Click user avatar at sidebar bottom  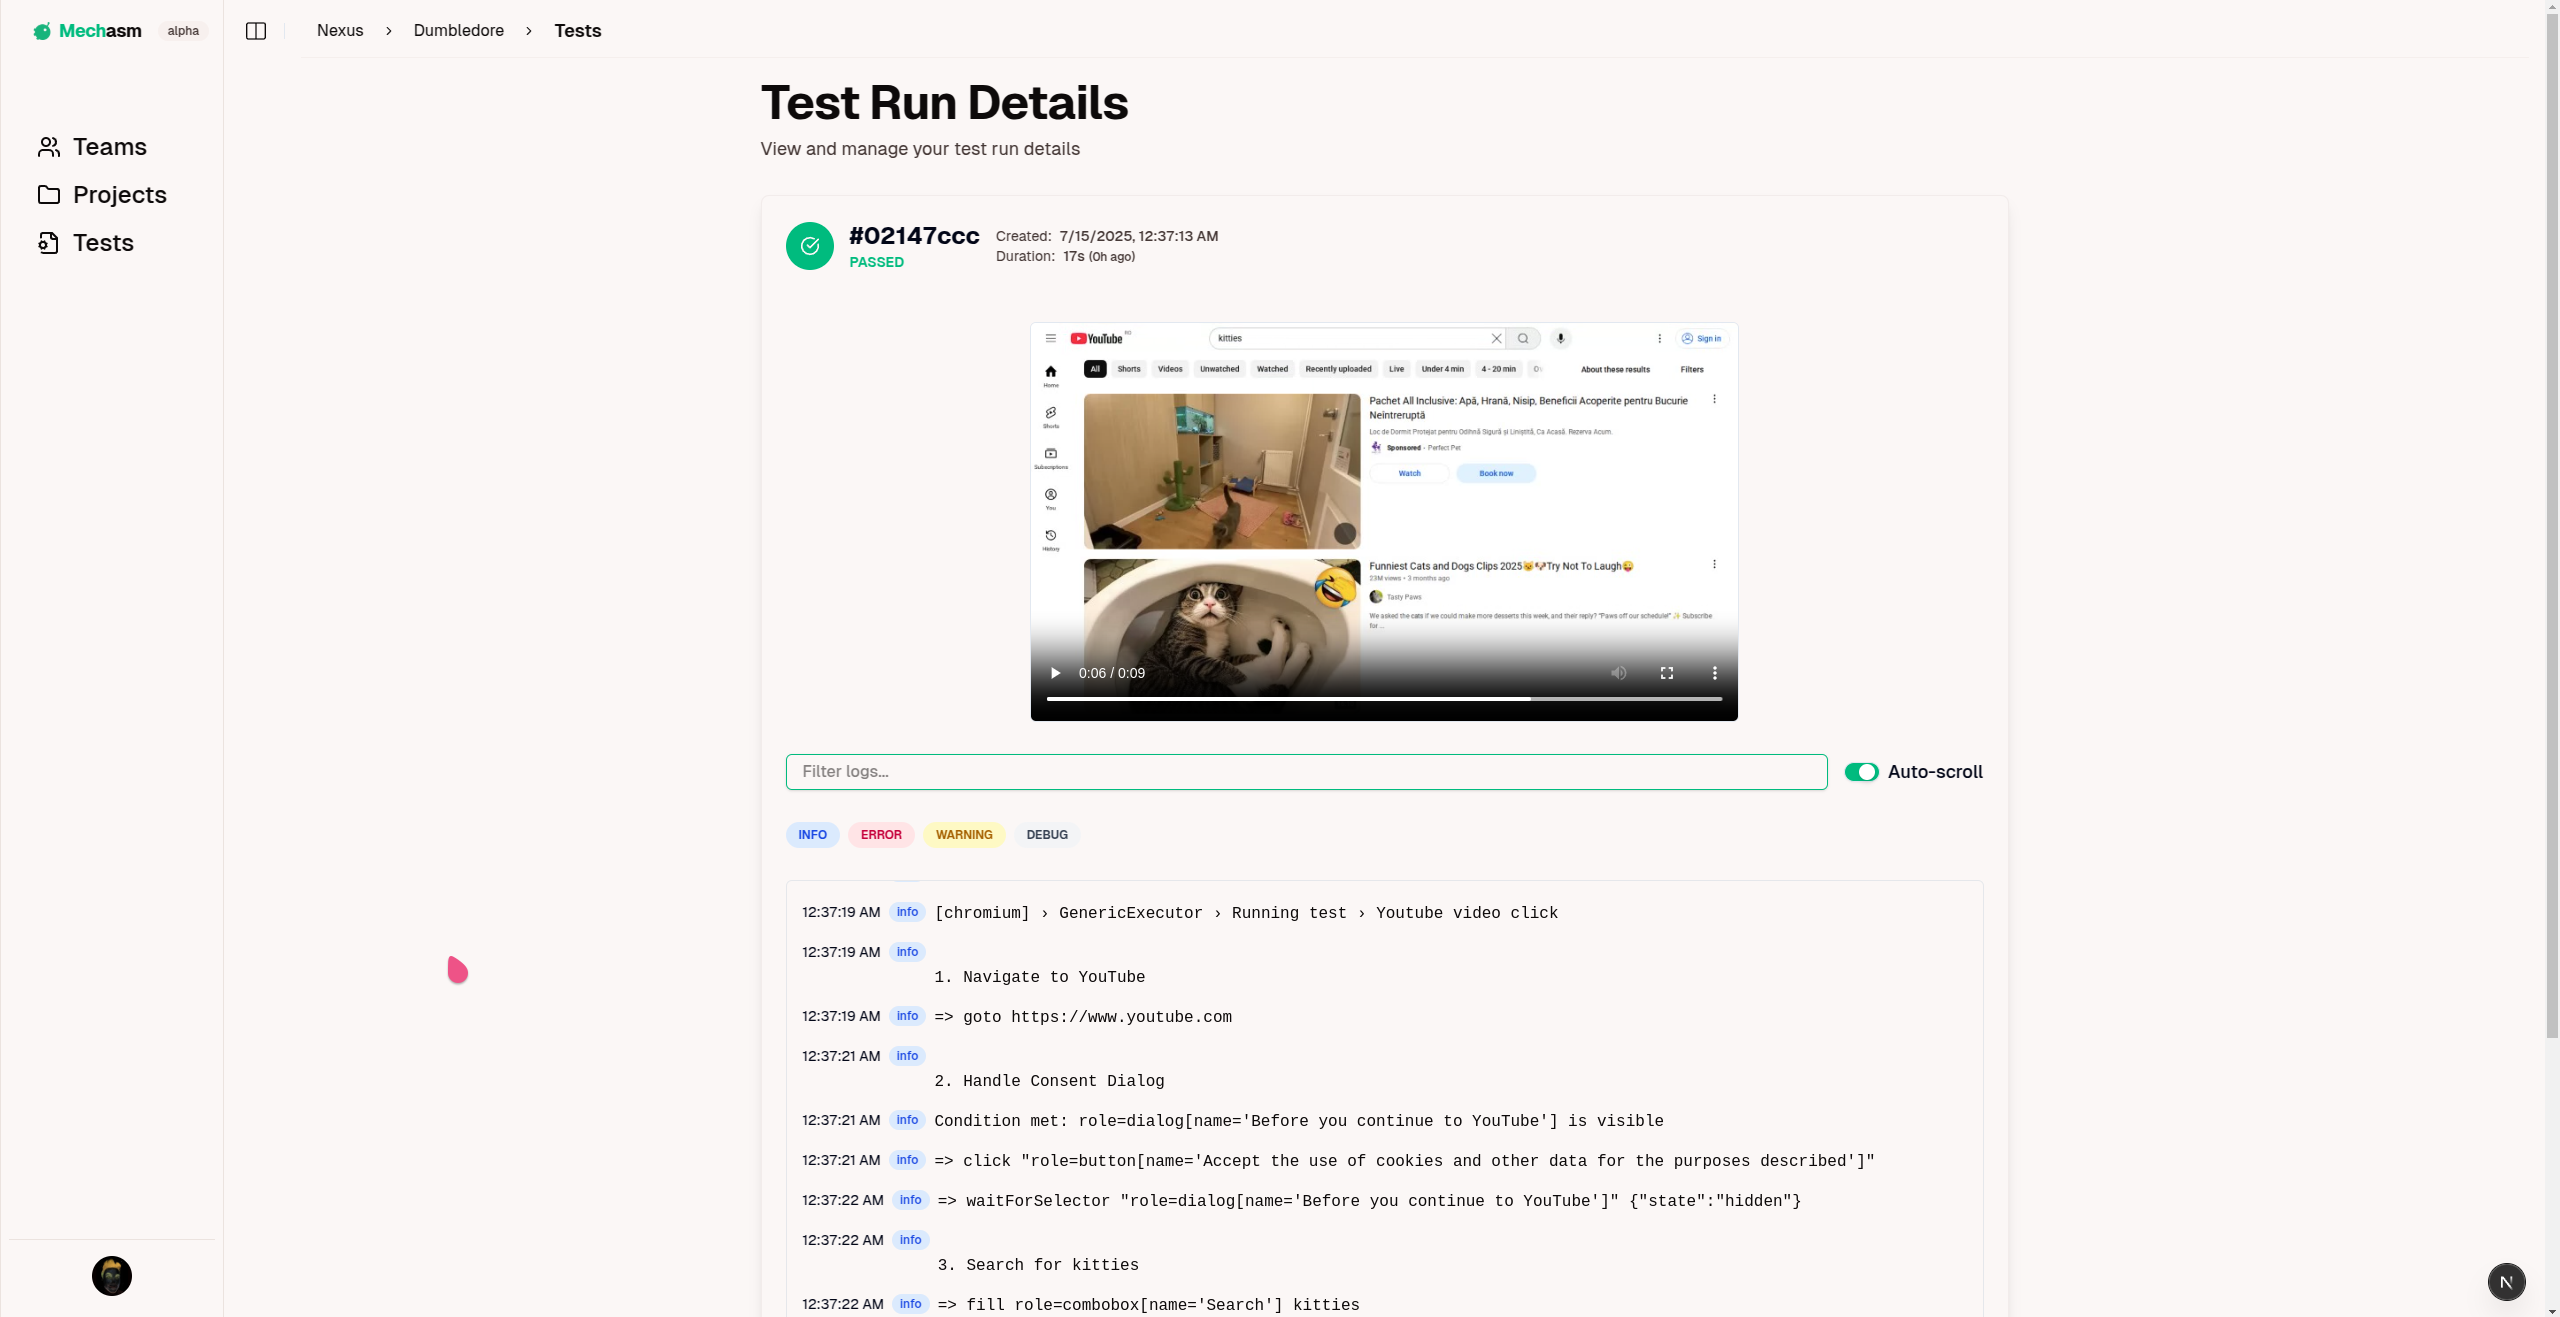(112, 1276)
